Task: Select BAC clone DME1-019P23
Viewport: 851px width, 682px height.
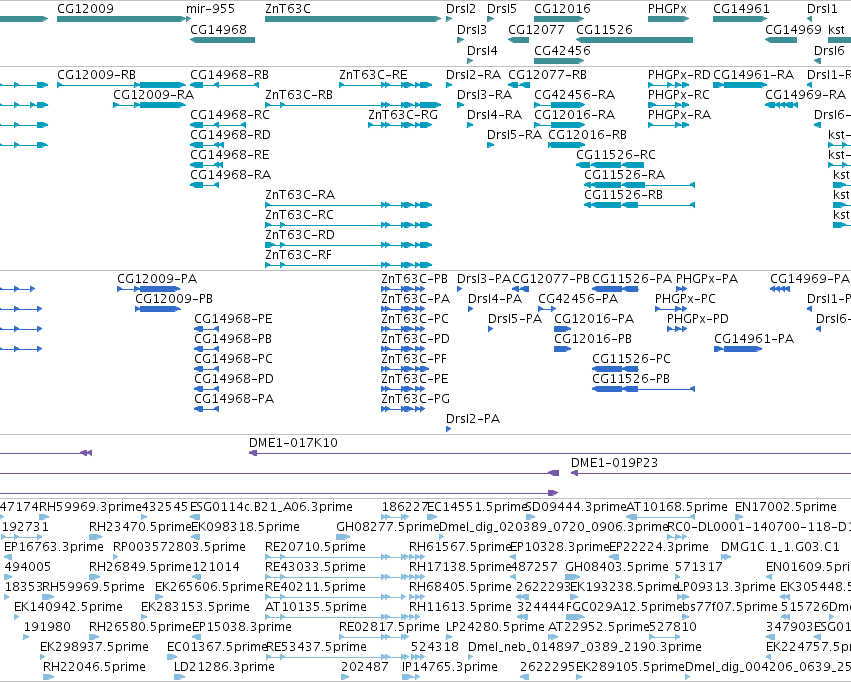Action: [x=614, y=463]
